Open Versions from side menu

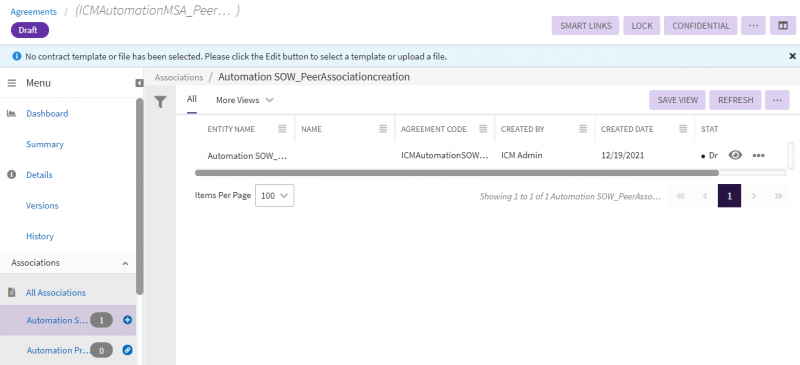(x=42, y=205)
